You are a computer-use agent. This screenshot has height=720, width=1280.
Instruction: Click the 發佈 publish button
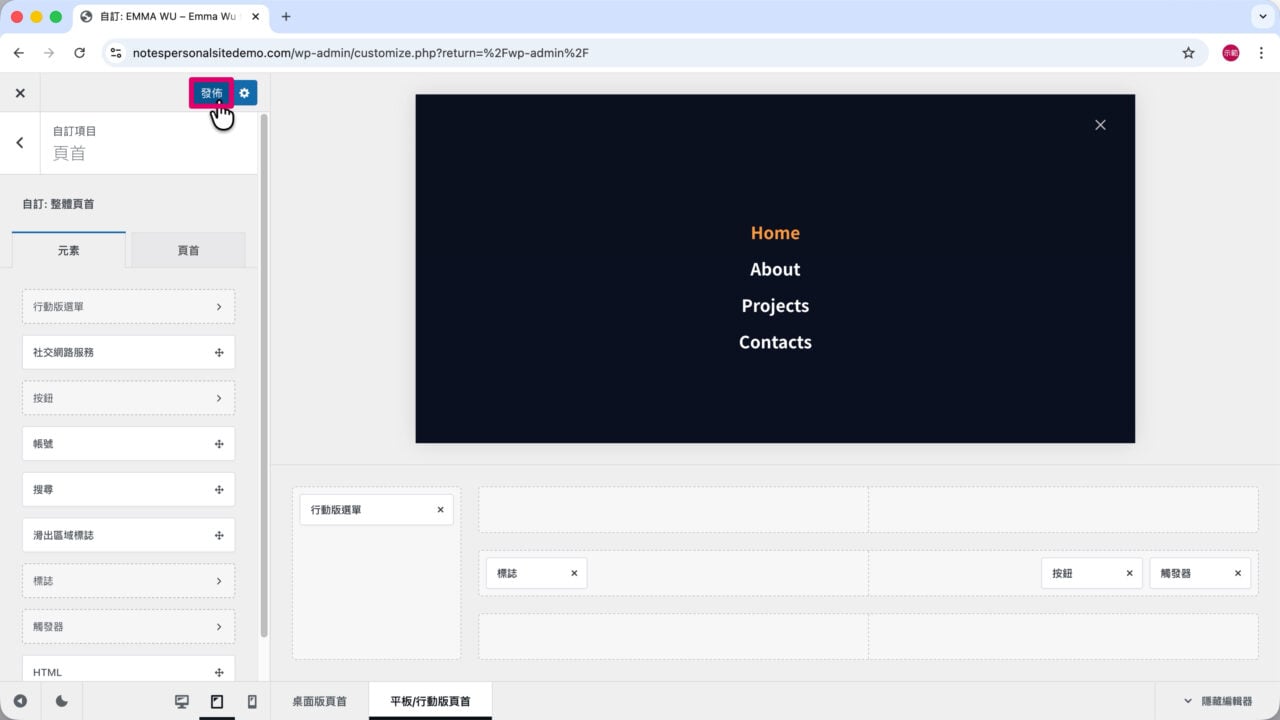(x=211, y=93)
